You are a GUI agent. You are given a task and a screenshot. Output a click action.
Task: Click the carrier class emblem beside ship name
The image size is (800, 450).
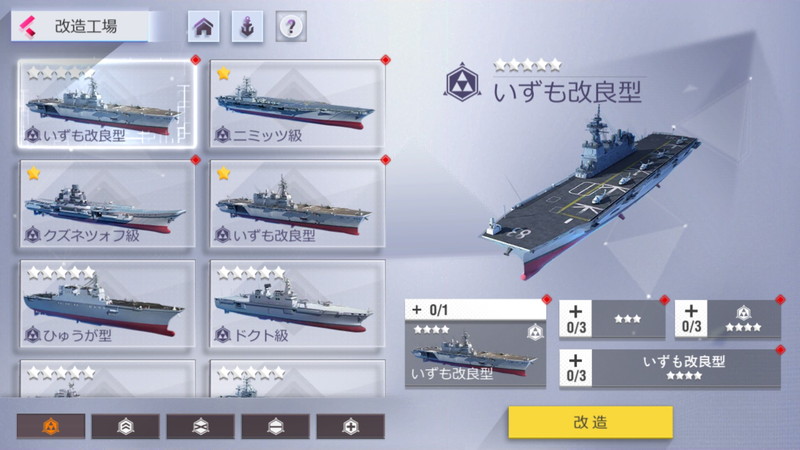click(462, 83)
